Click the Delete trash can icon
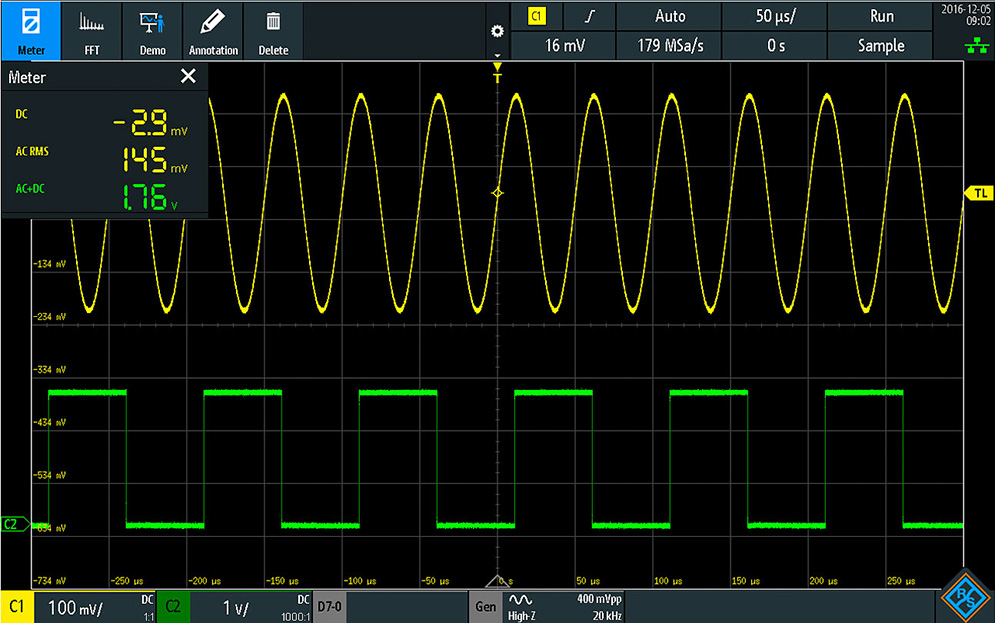The image size is (995, 623). pos(273,31)
